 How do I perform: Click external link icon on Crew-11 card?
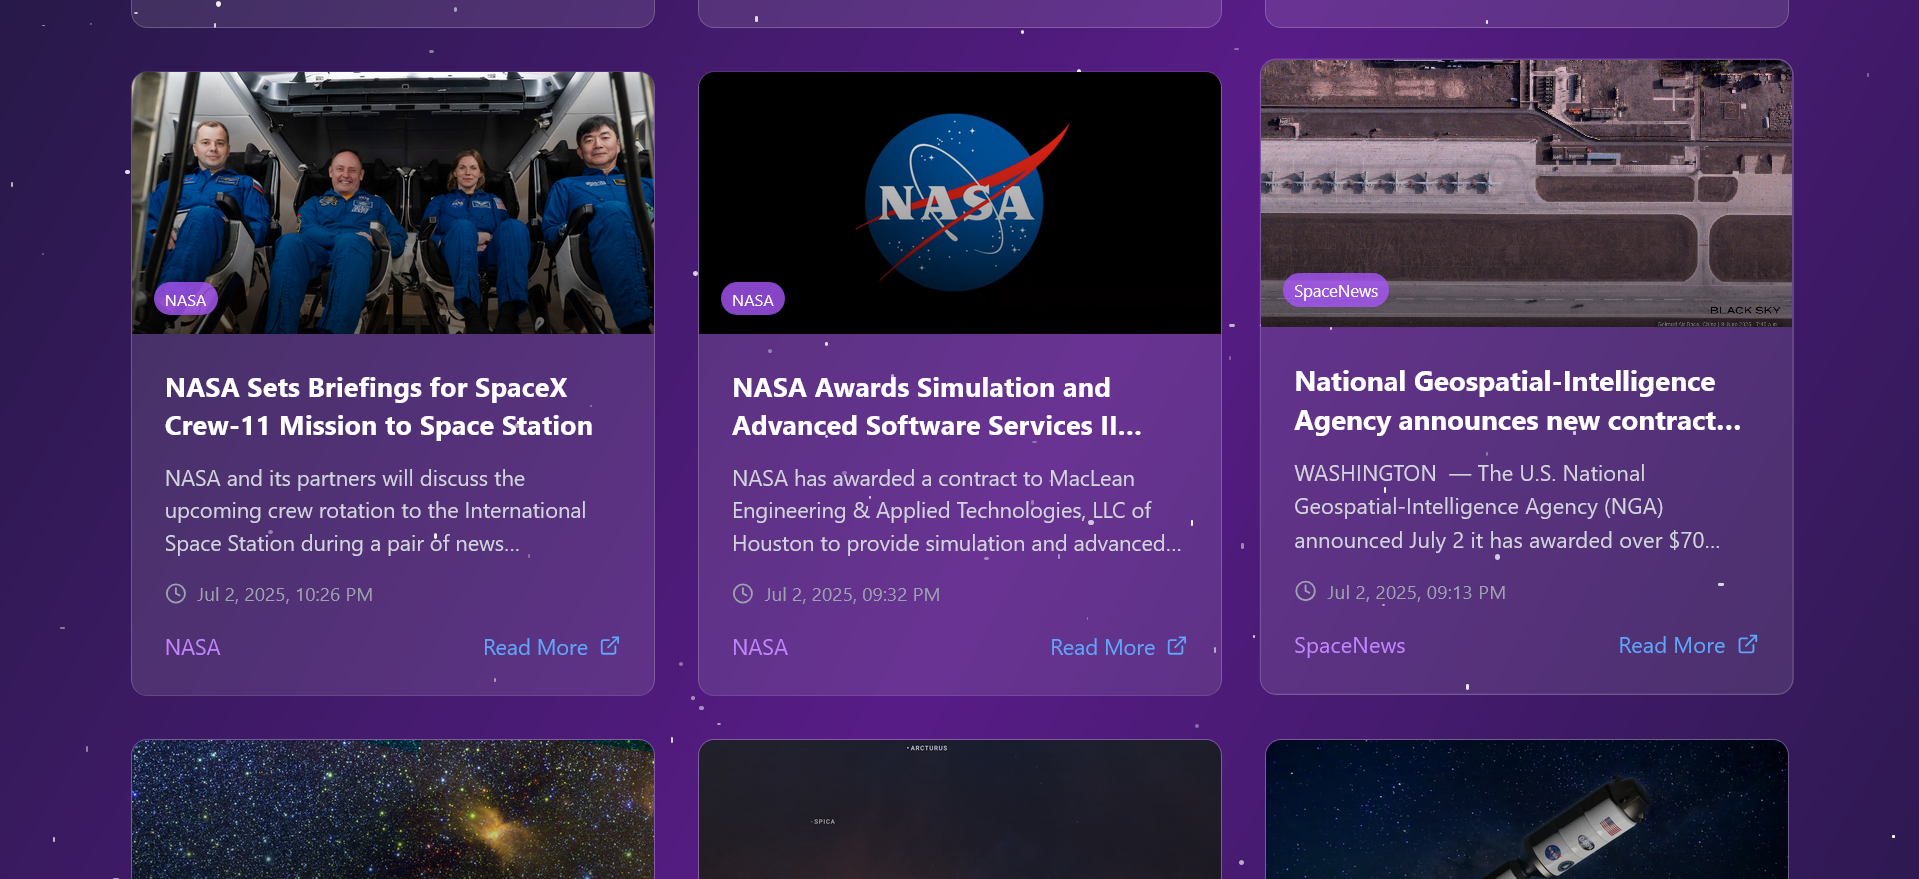(x=610, y=646)
